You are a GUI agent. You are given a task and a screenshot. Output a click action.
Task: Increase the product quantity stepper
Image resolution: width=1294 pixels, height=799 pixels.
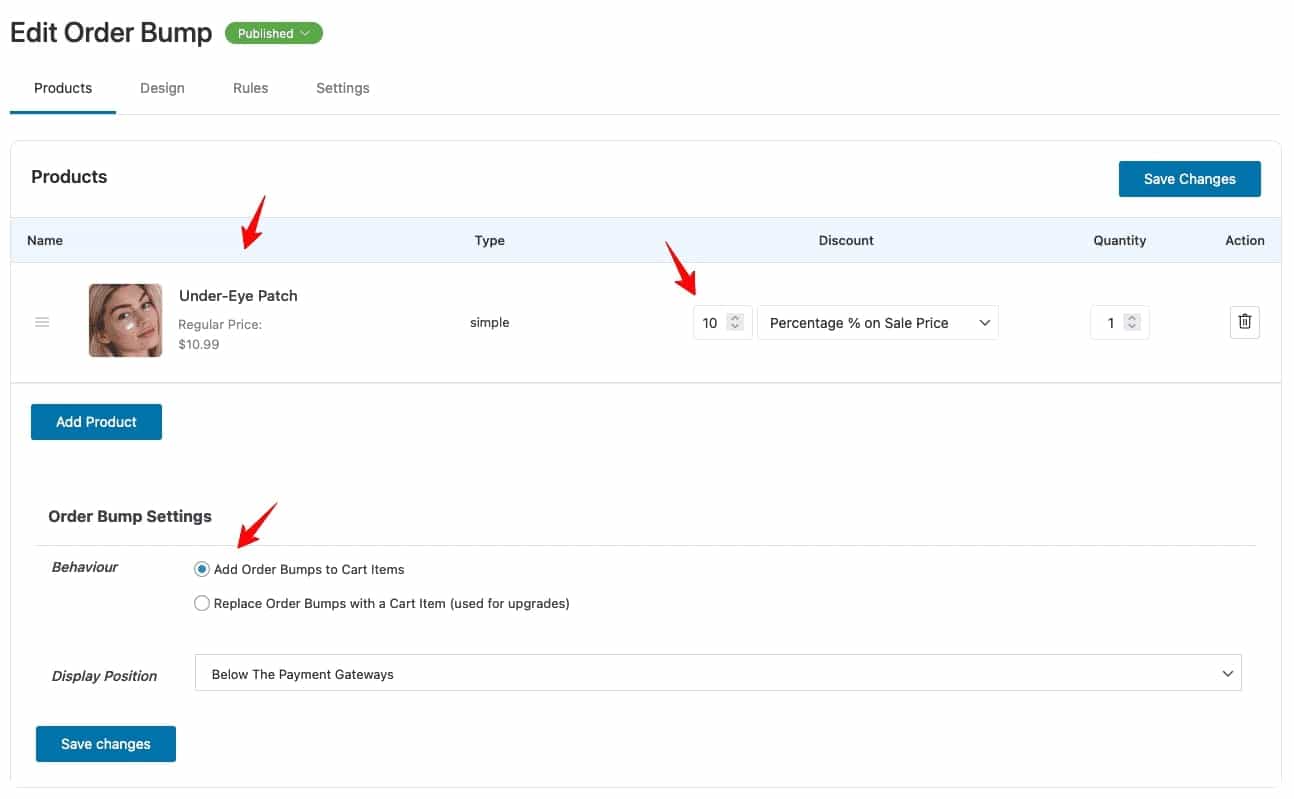click(x=1131, y=318)
